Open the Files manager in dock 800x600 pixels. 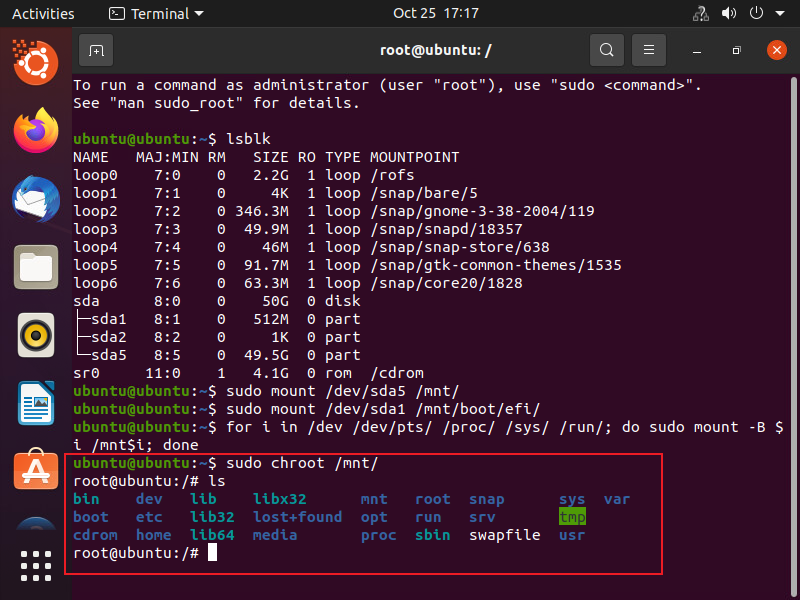pos(36,267)
